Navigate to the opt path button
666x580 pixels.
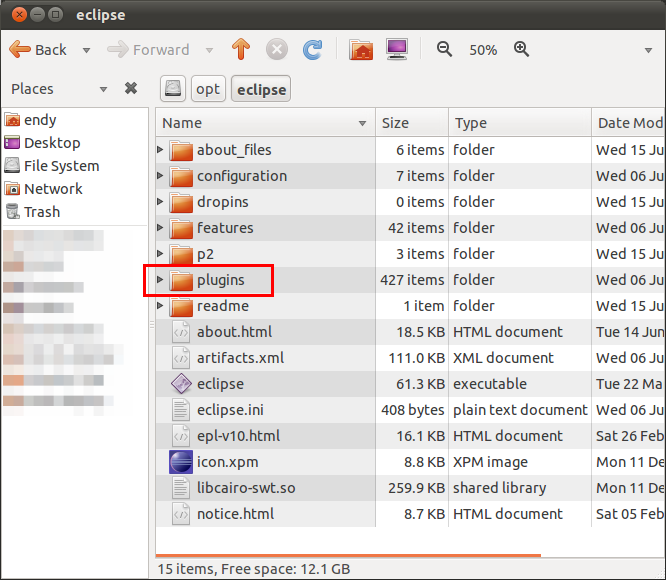[x=208, y=89]
